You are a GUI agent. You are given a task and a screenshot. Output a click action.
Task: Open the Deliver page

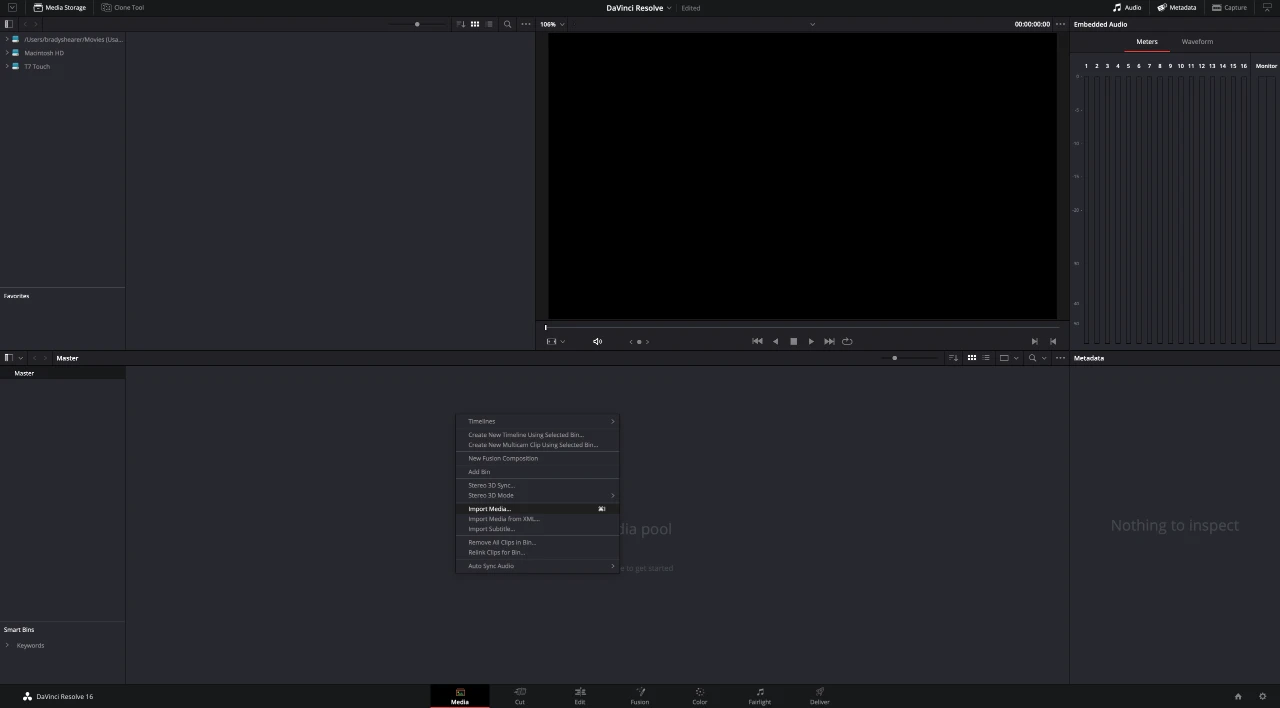(819, 695)
